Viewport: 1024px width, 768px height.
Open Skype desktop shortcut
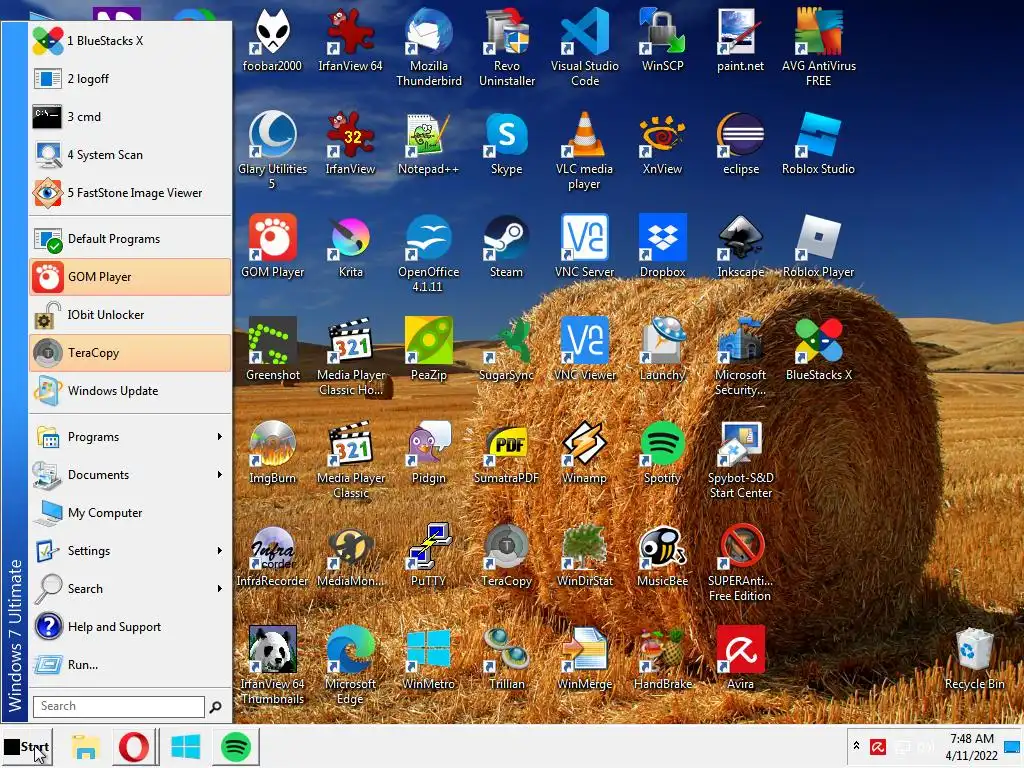coord(507,143)
